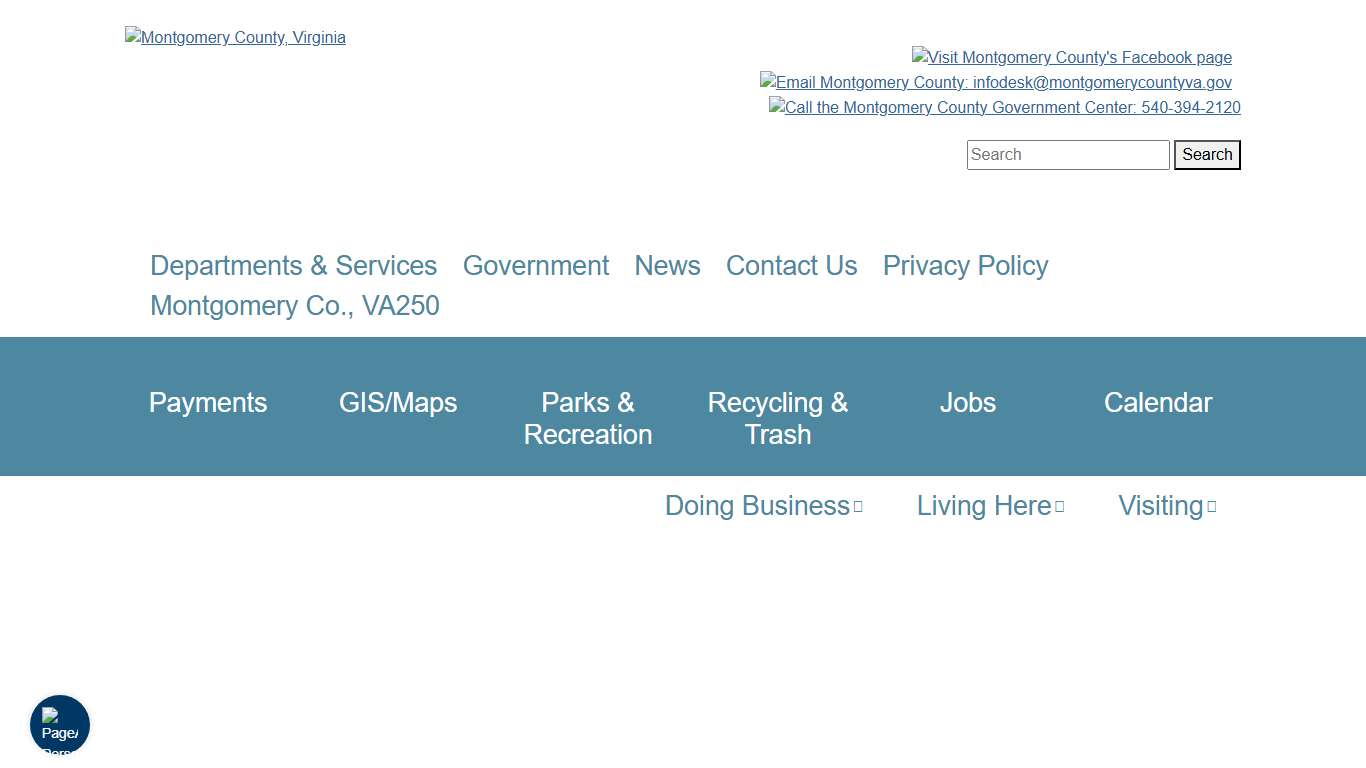This screenshot has height=768, width=1366.
Task: Expand the Living Here dropdown
Action: click(x=990, y=506)
